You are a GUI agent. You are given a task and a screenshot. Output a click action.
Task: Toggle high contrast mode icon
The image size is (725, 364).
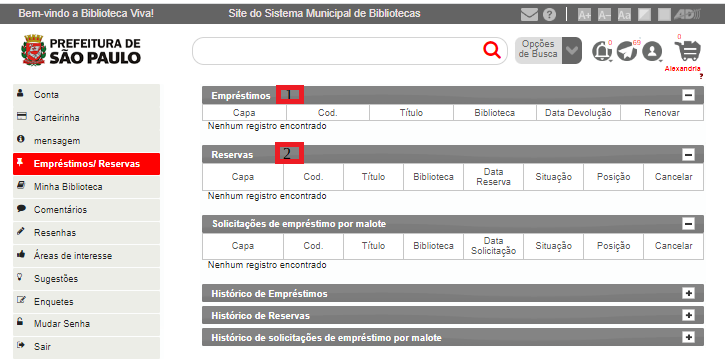pyautogui.click(x=645, y=15)
